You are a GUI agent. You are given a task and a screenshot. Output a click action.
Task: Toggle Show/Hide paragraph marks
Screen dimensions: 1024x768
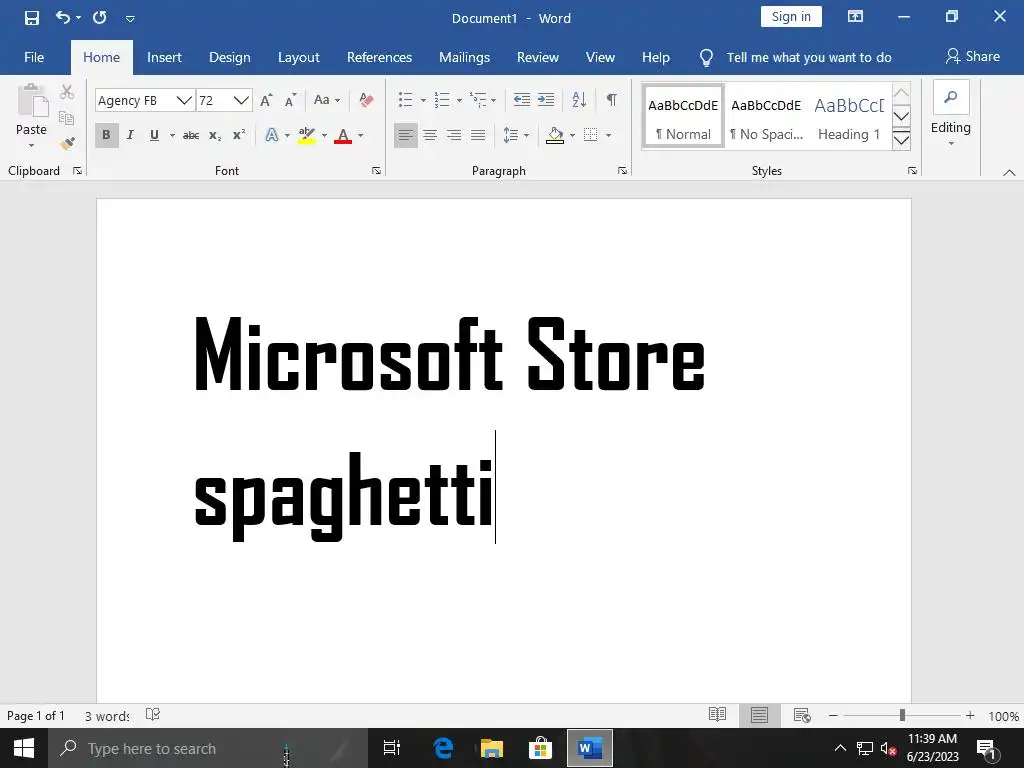click(612, 100)
